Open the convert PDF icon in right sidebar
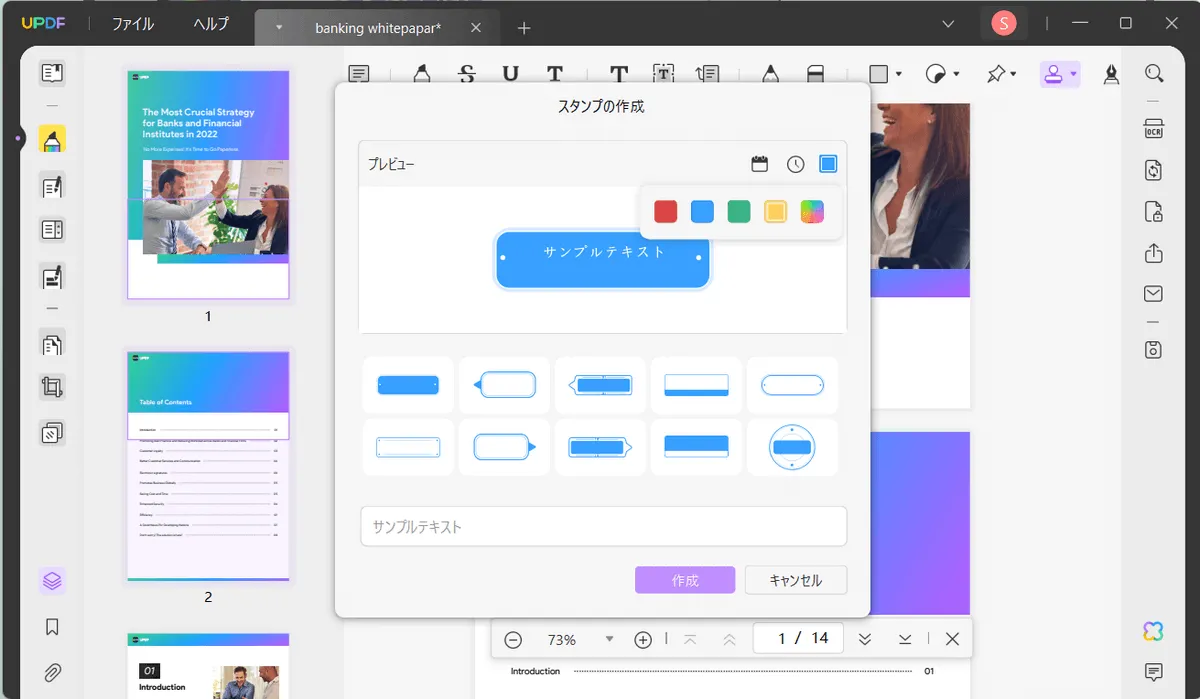This screenshot has width=1200, height=699. 1154,170
